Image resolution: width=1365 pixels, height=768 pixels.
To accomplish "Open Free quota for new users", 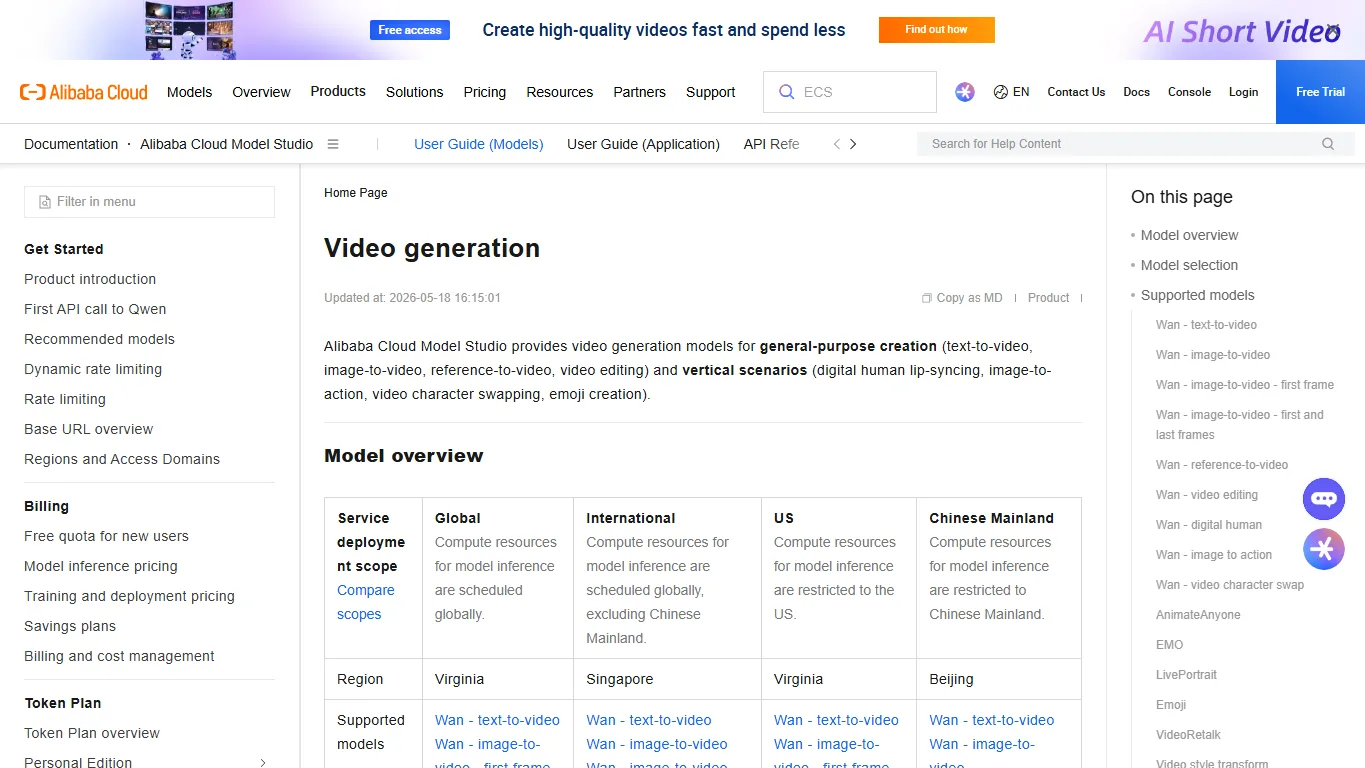I will (106, 536).
